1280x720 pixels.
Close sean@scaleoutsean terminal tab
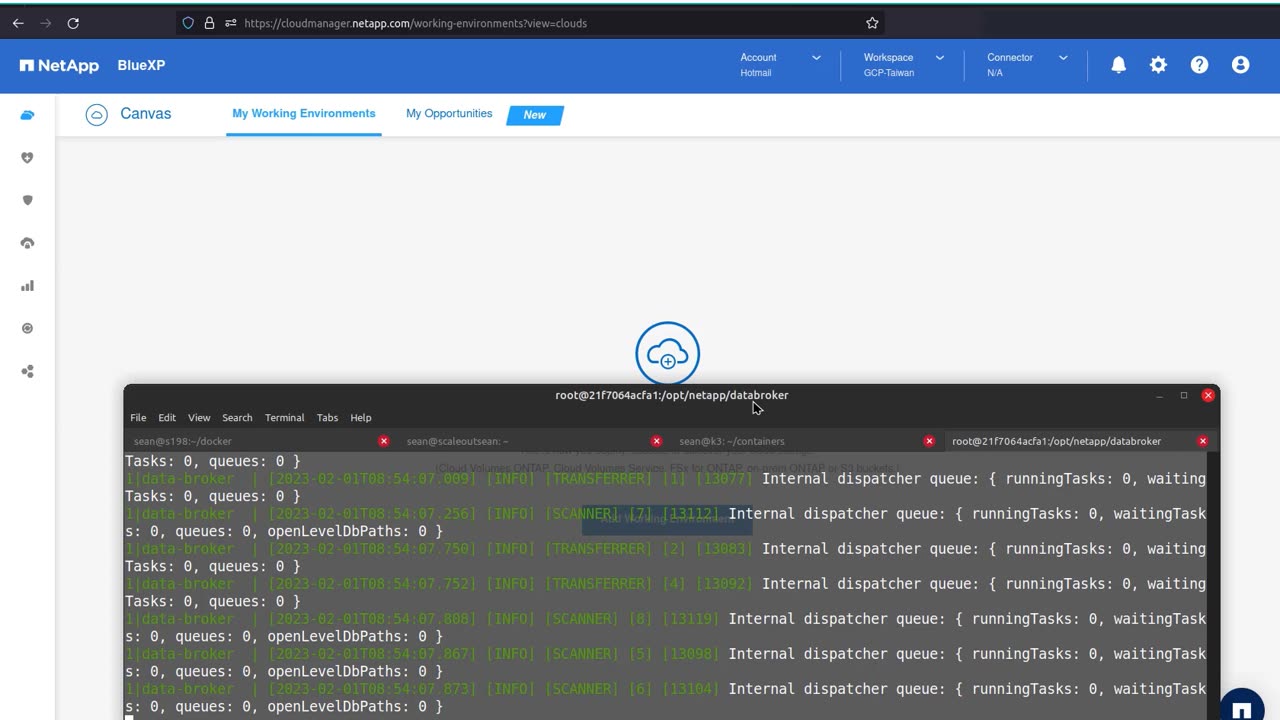coord(656,441)
